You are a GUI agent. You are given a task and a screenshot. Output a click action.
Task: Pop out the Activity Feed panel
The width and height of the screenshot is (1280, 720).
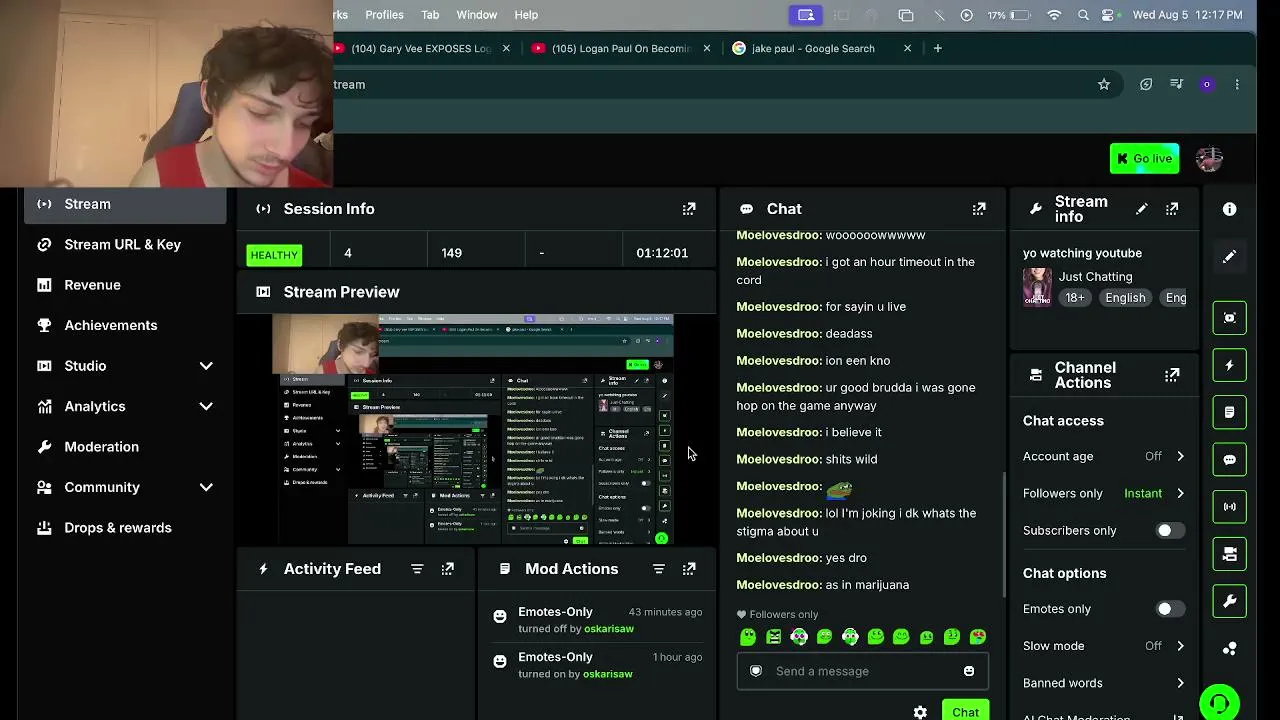point(448,569)
